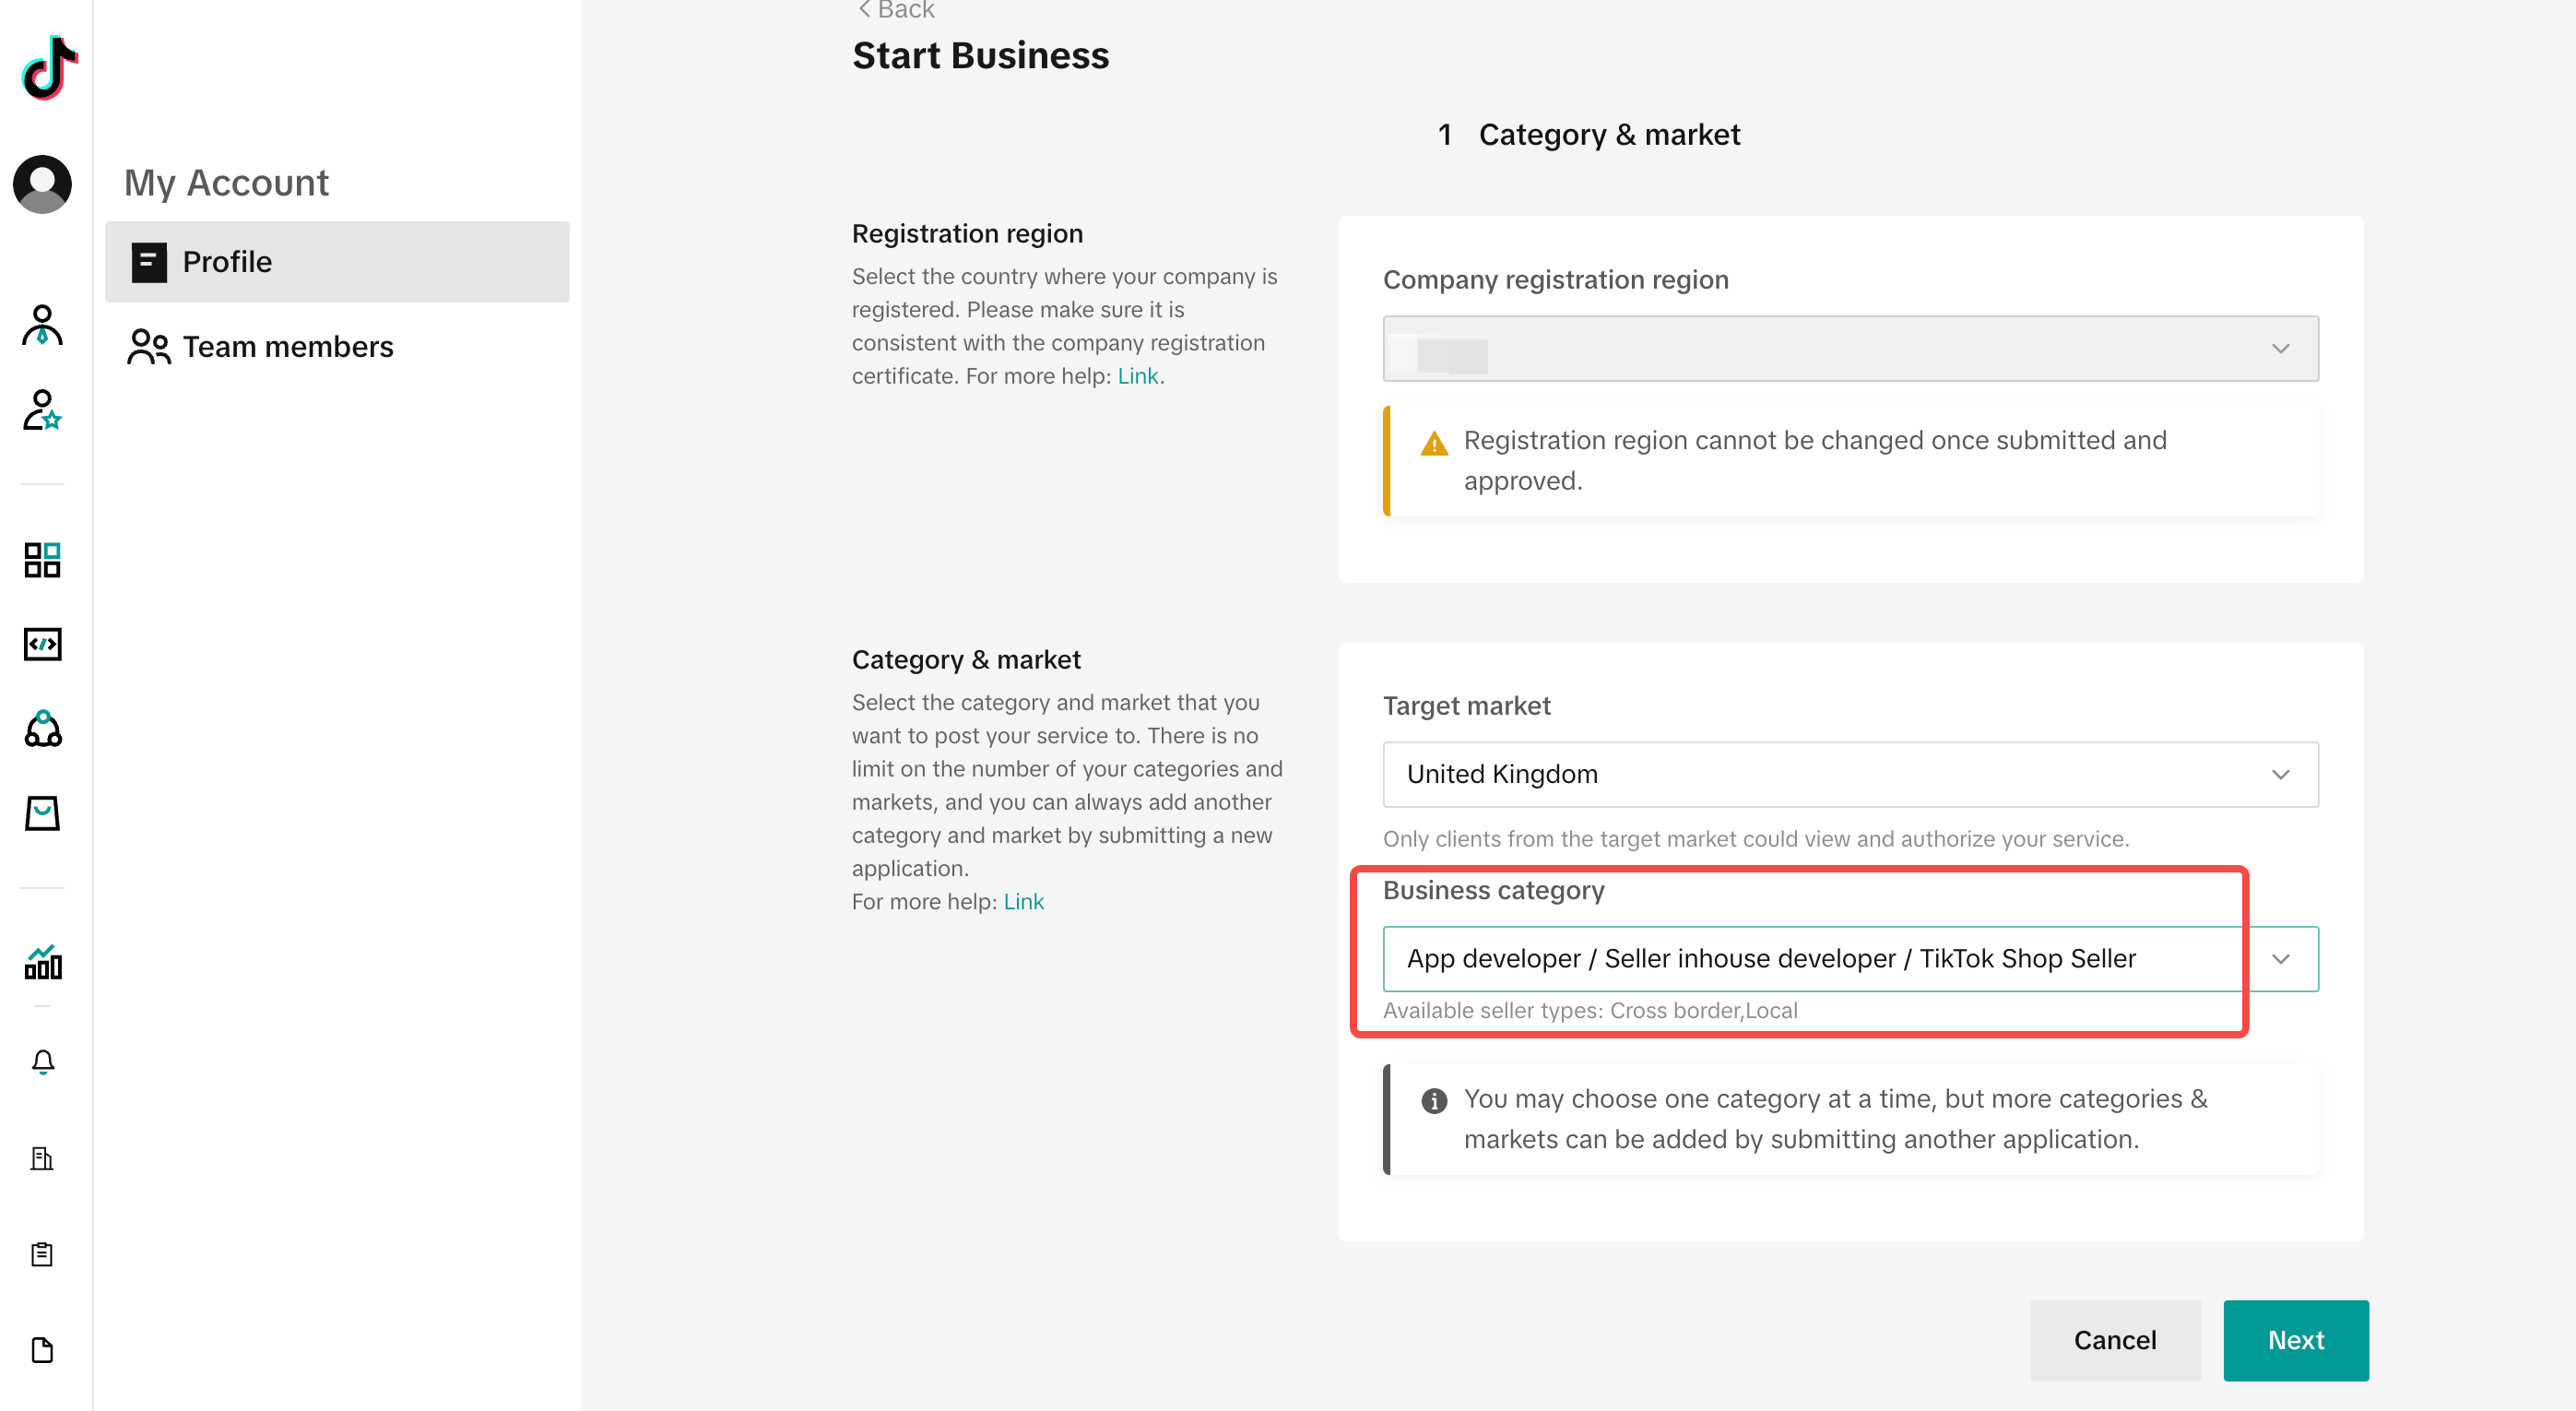Screen dimensions: 2576x1411
Task: Click the building sidebar icon
Action: [42, 1158]
